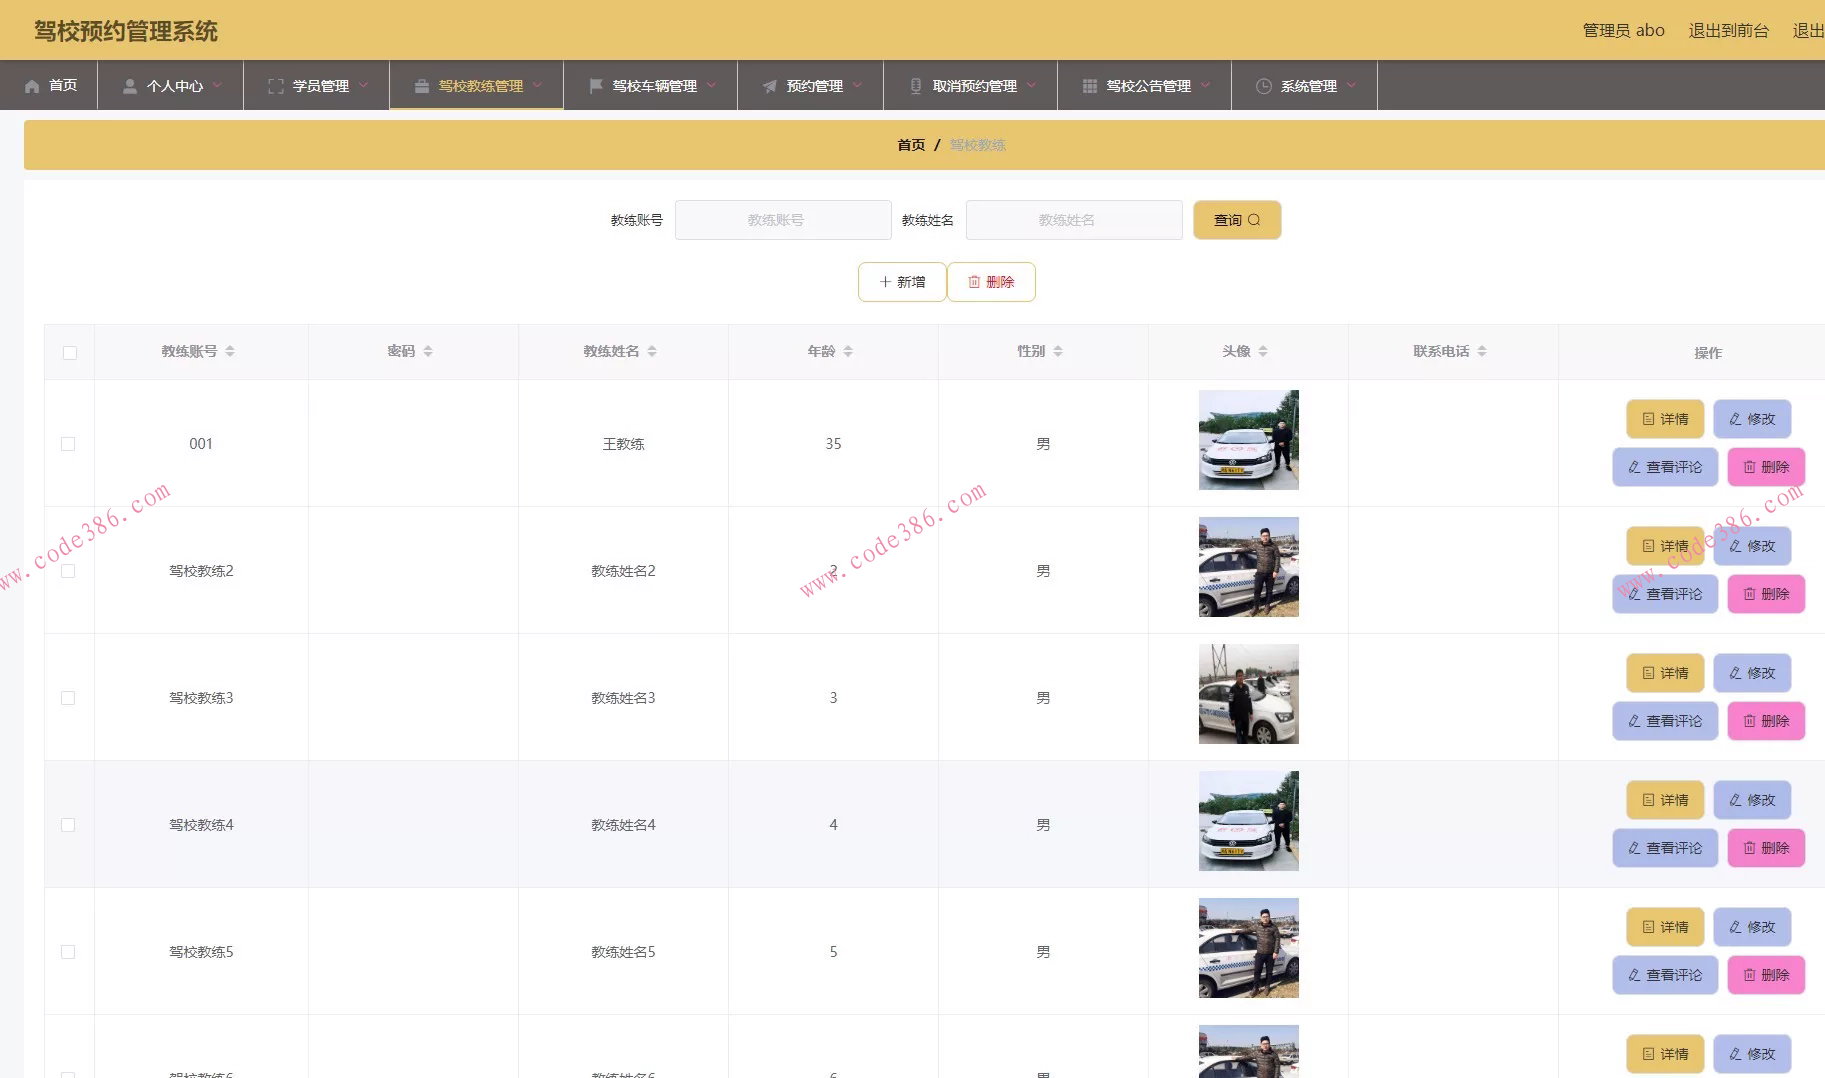Click the grid icon beside 驾校公告管理
This screenshot has width=1825, height=1078.
point(1090,86)
